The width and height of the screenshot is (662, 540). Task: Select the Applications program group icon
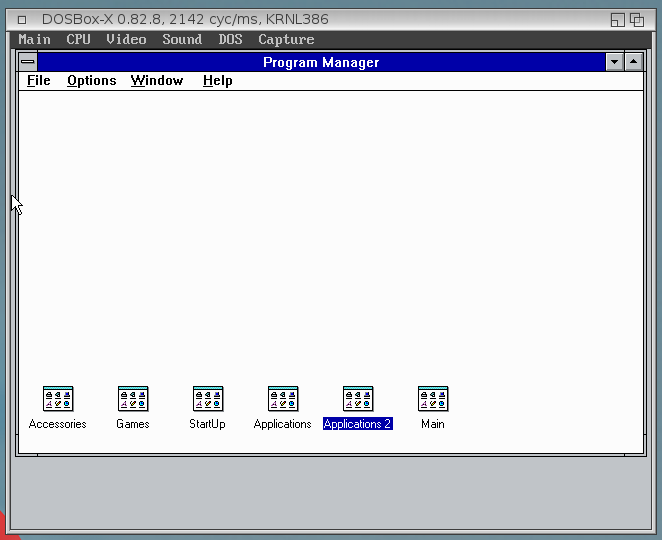[x=283, y=399]
